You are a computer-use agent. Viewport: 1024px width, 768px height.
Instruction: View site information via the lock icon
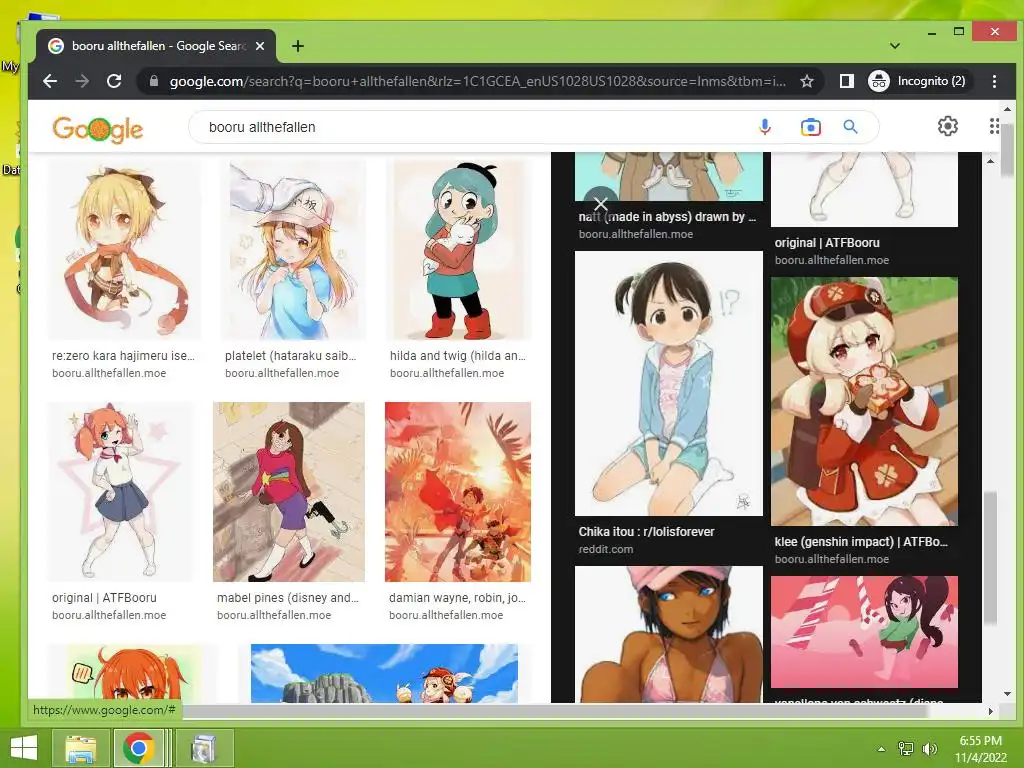tap(154, 81)
